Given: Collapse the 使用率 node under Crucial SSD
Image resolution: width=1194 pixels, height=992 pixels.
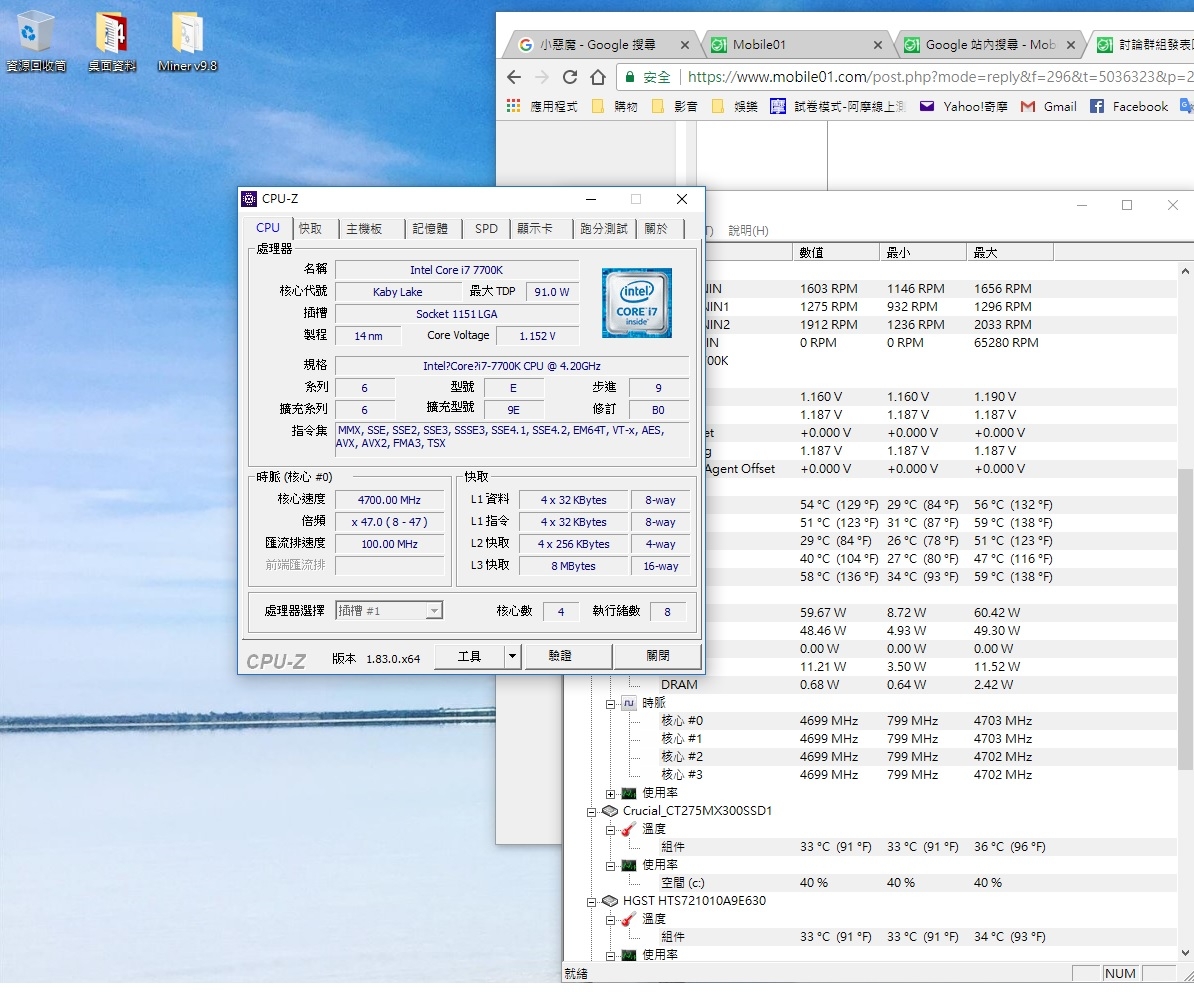Looking at the screenshot, I should [611, 866].
